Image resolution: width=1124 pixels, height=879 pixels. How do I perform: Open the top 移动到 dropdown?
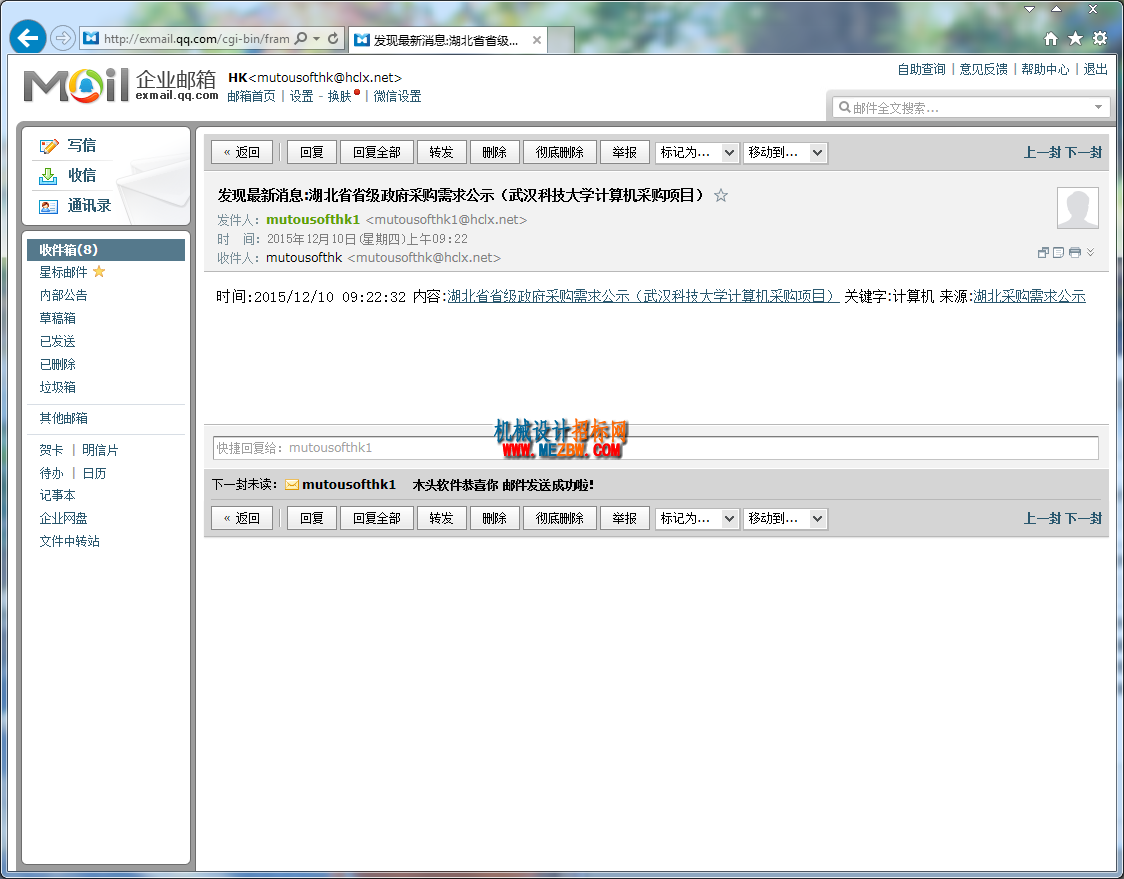point(785,153)
